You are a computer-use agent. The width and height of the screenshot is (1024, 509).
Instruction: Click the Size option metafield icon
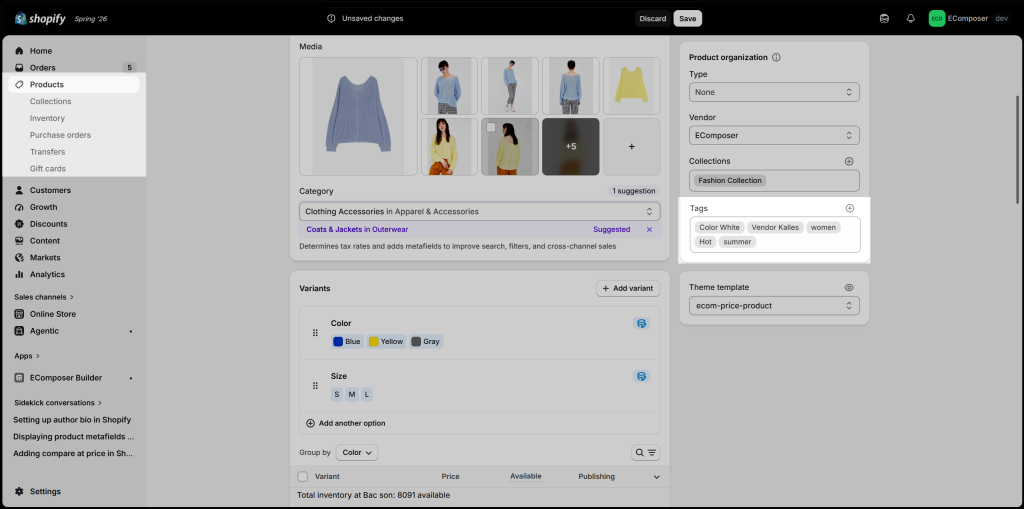[x=641, y=376]
